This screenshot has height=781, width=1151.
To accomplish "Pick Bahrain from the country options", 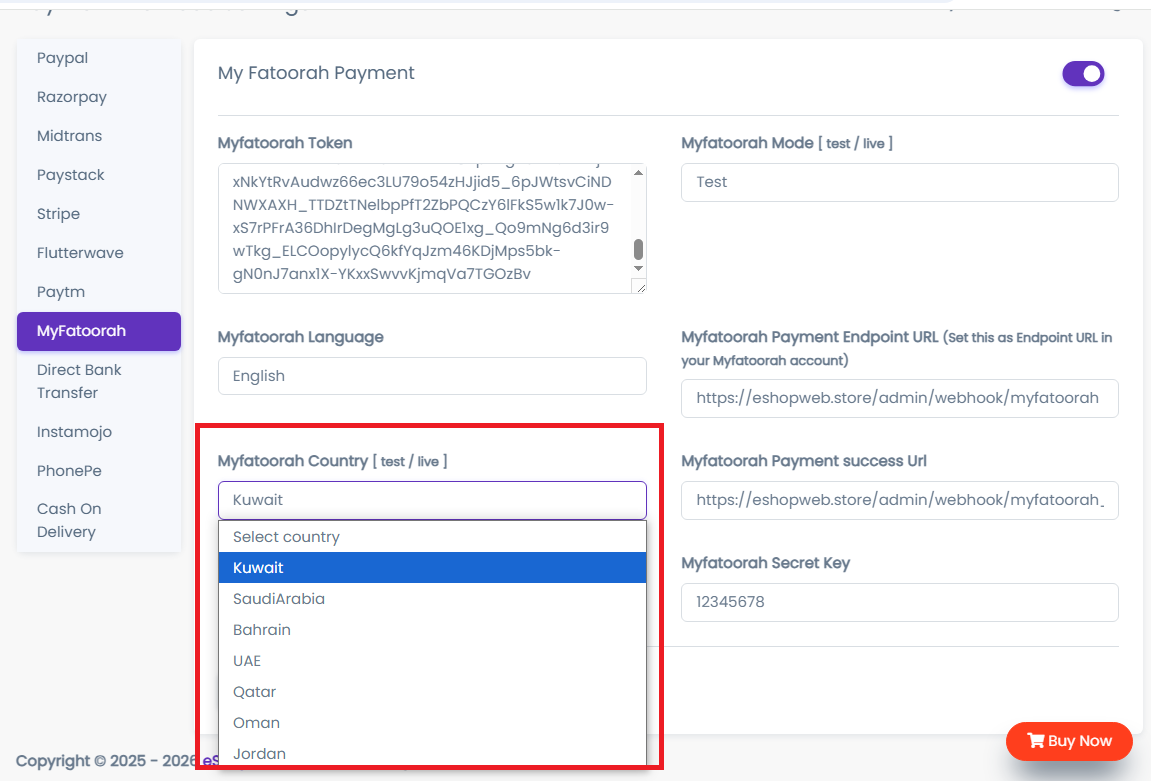I will click(x=432, y=630).
